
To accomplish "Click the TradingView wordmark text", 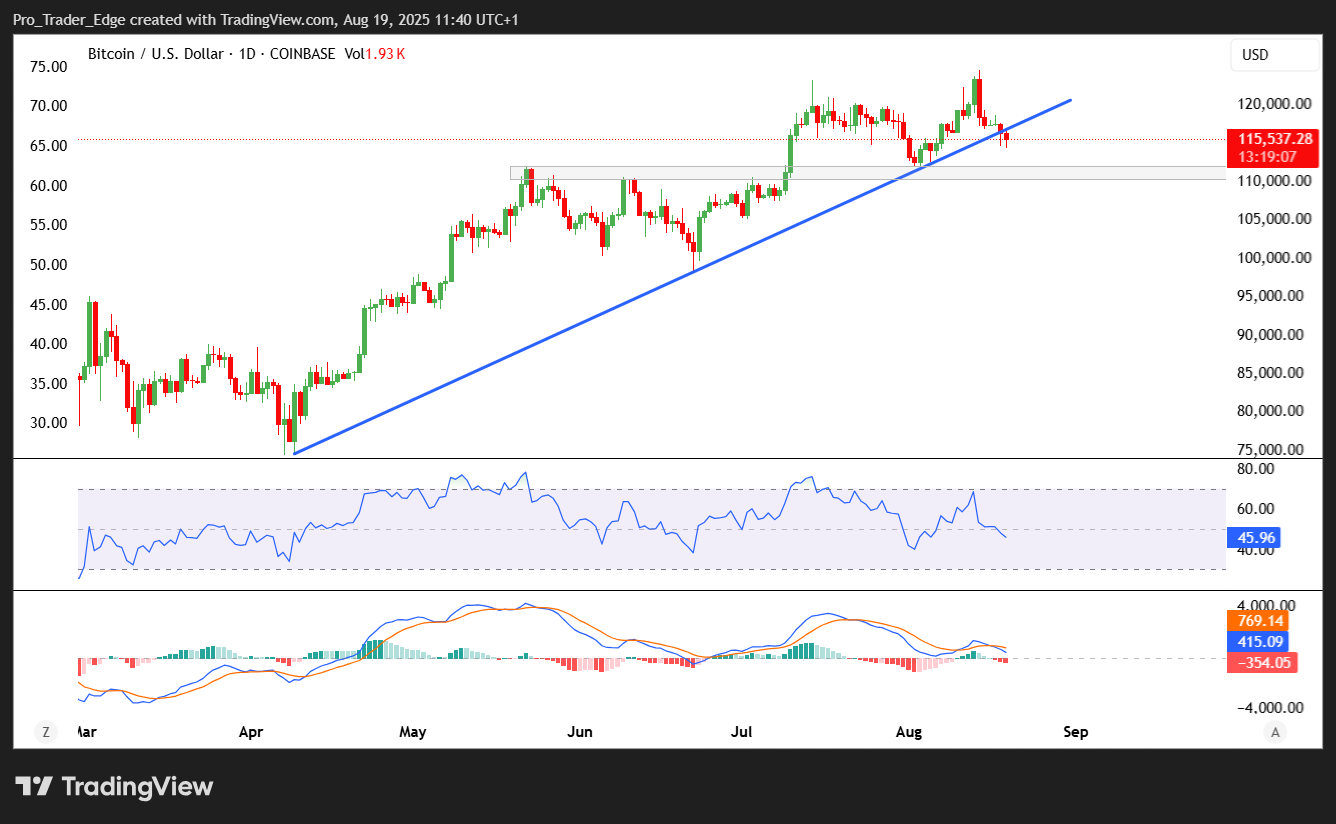I will click(x=138, y=787).
